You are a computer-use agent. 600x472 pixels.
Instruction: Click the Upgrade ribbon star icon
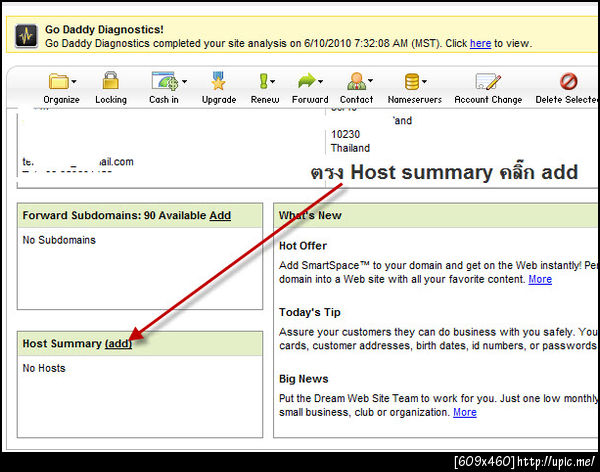[218, 81]
